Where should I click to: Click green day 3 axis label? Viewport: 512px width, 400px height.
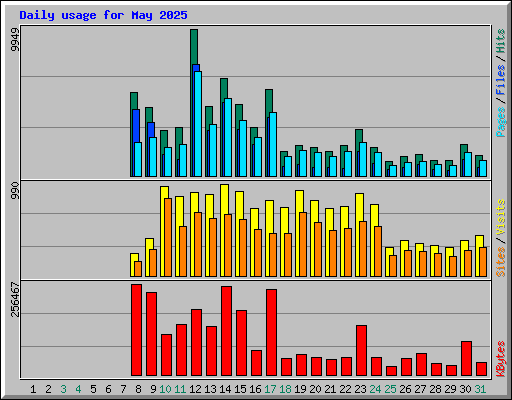pyautogui.click(x=63, y=389)
